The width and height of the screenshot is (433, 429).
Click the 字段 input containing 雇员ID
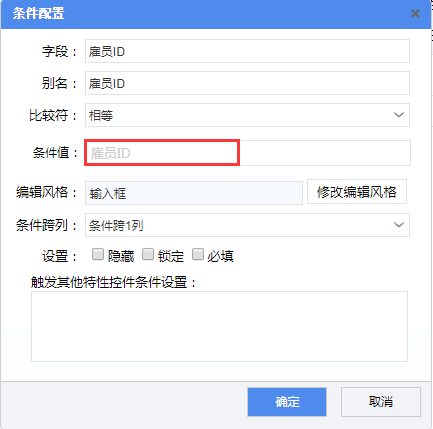click(x=247, y=51)
